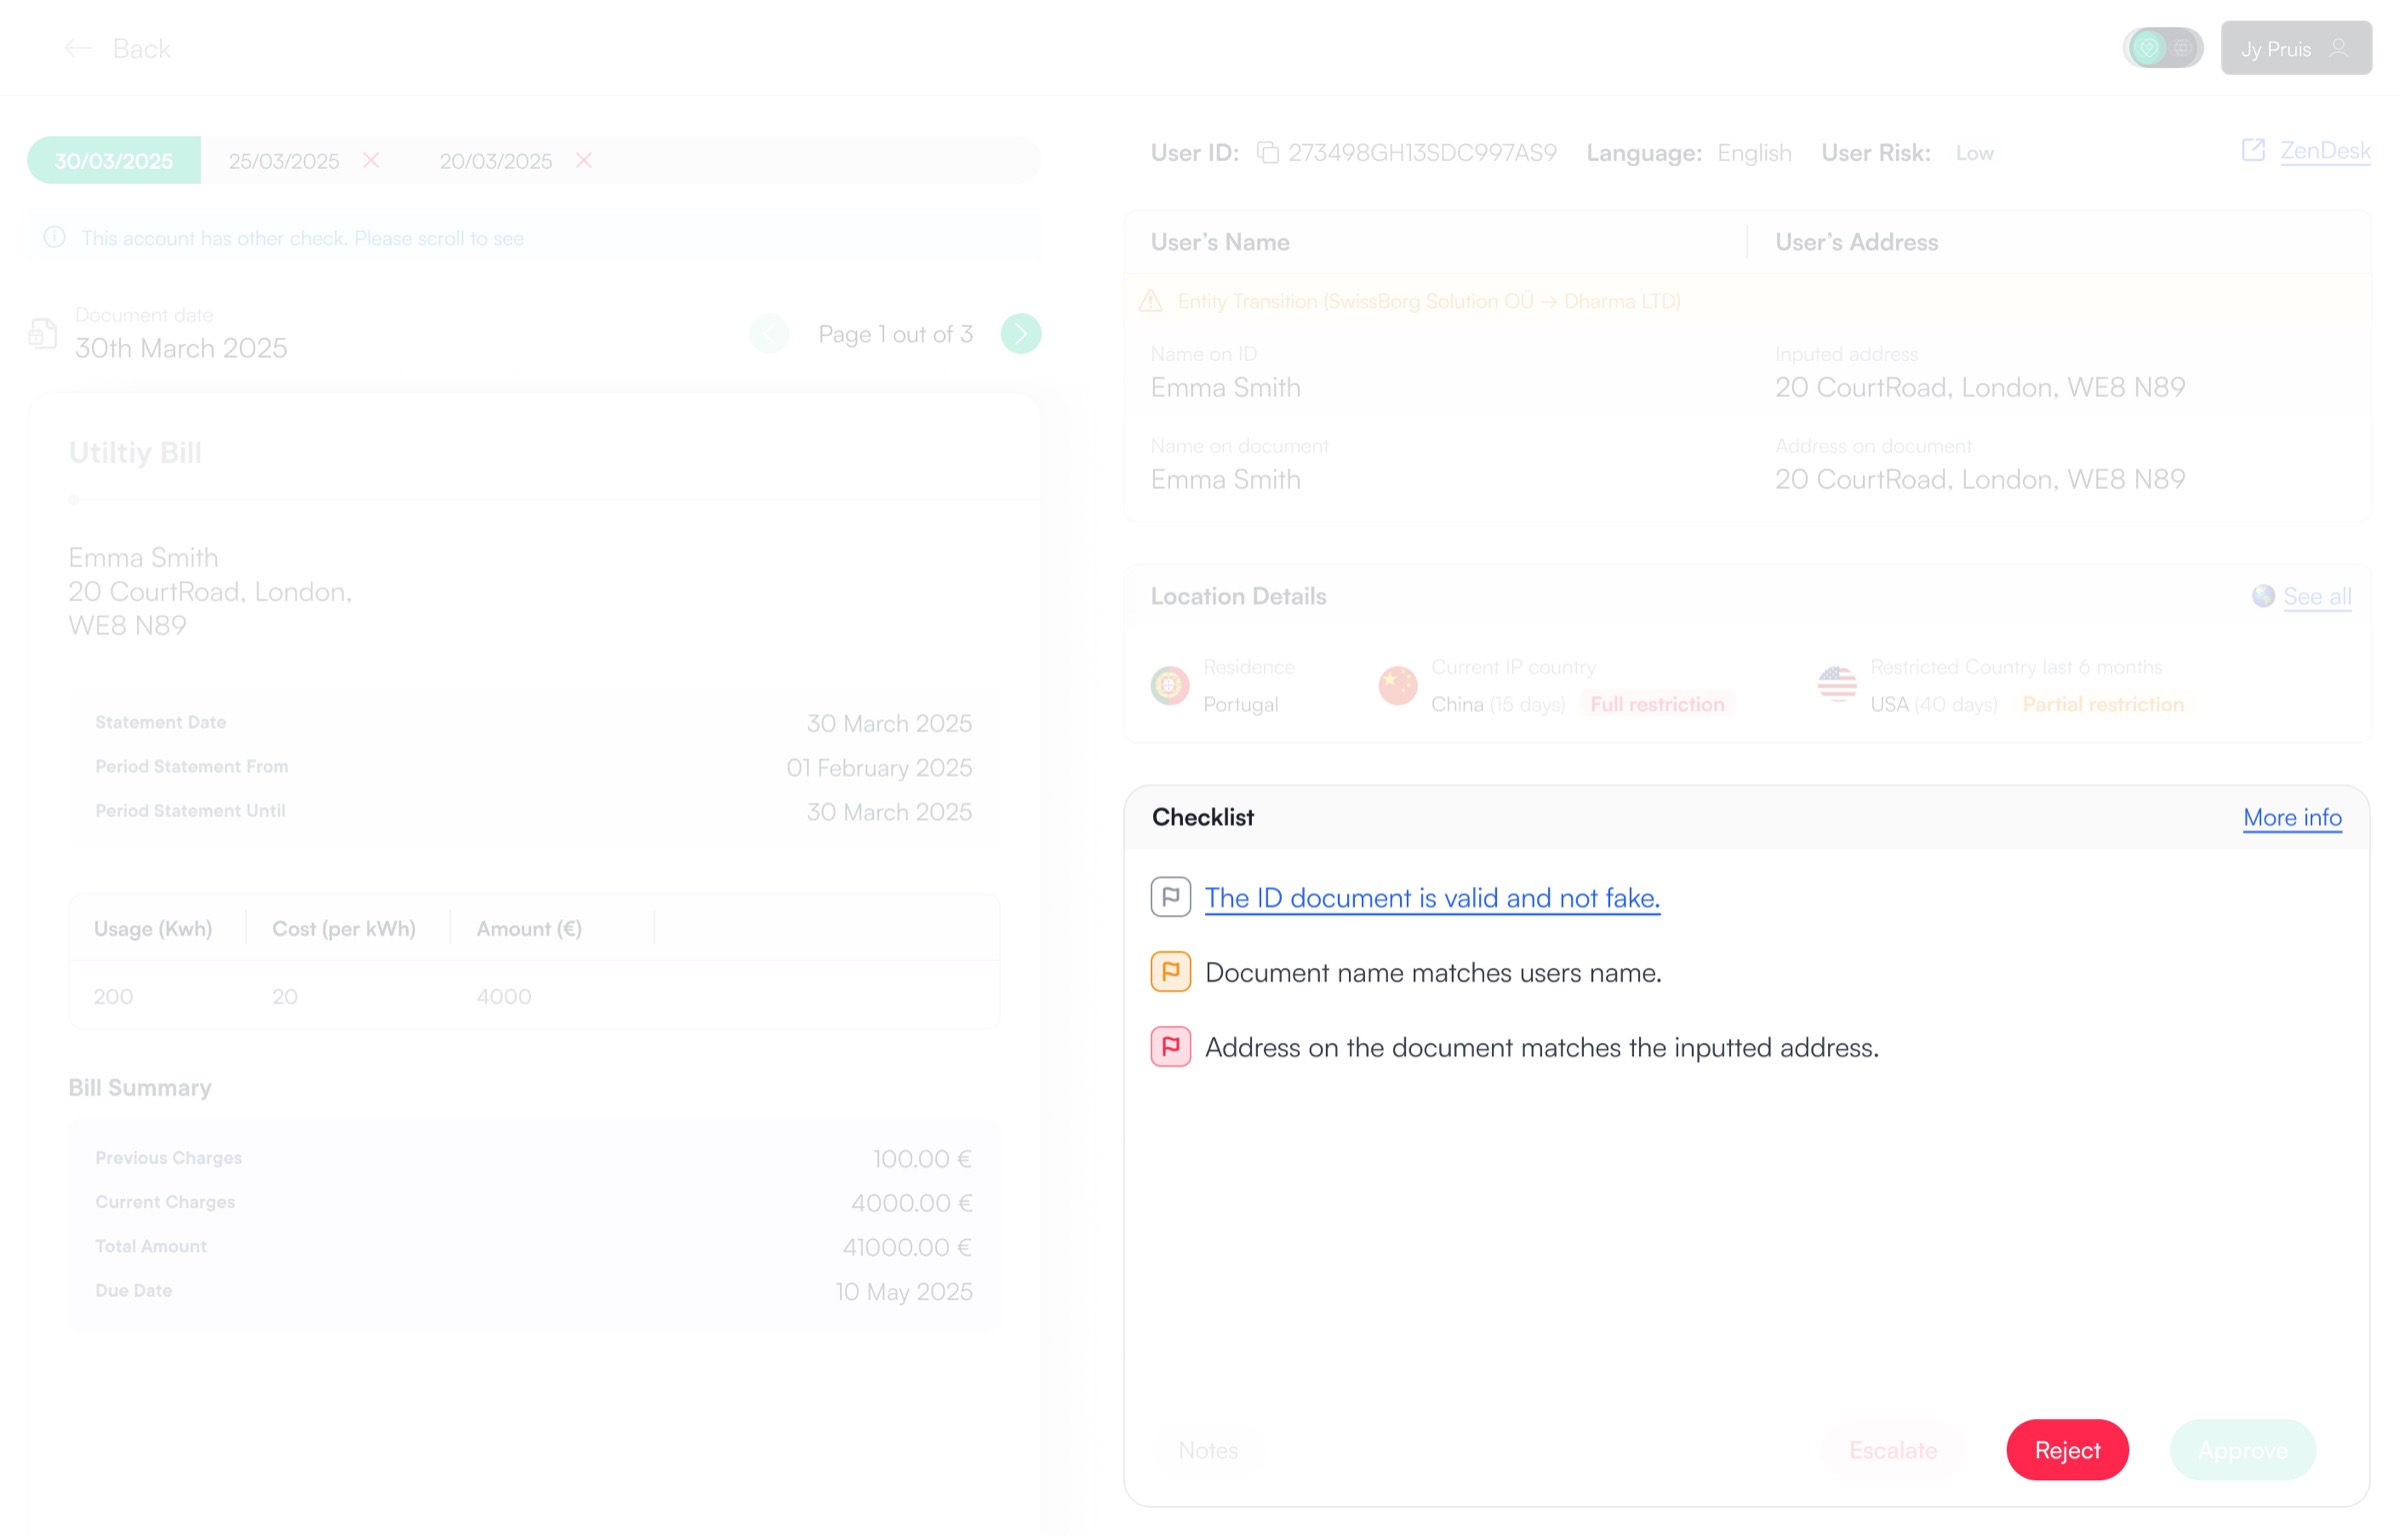
Task: Open ZenDesk external link
Action: point(2325,150)
